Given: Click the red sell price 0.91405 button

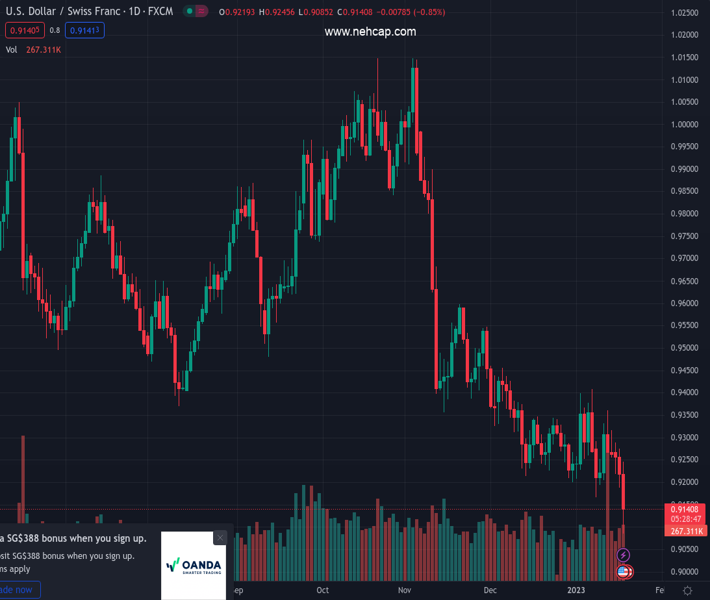Looking at the screenshot, I should point(24,30).
